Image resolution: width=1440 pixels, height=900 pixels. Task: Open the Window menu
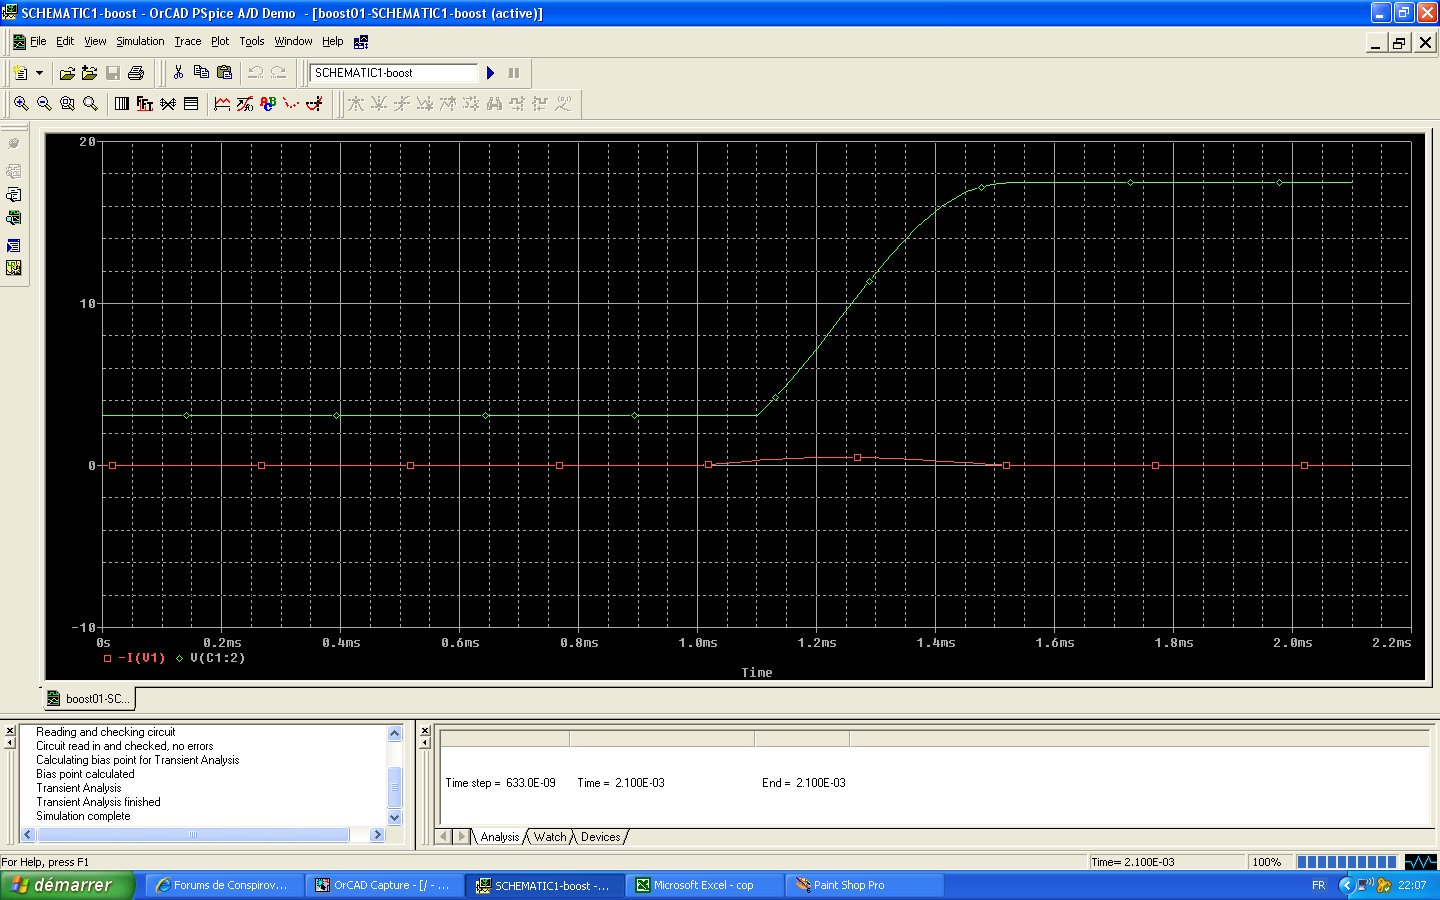293,41
